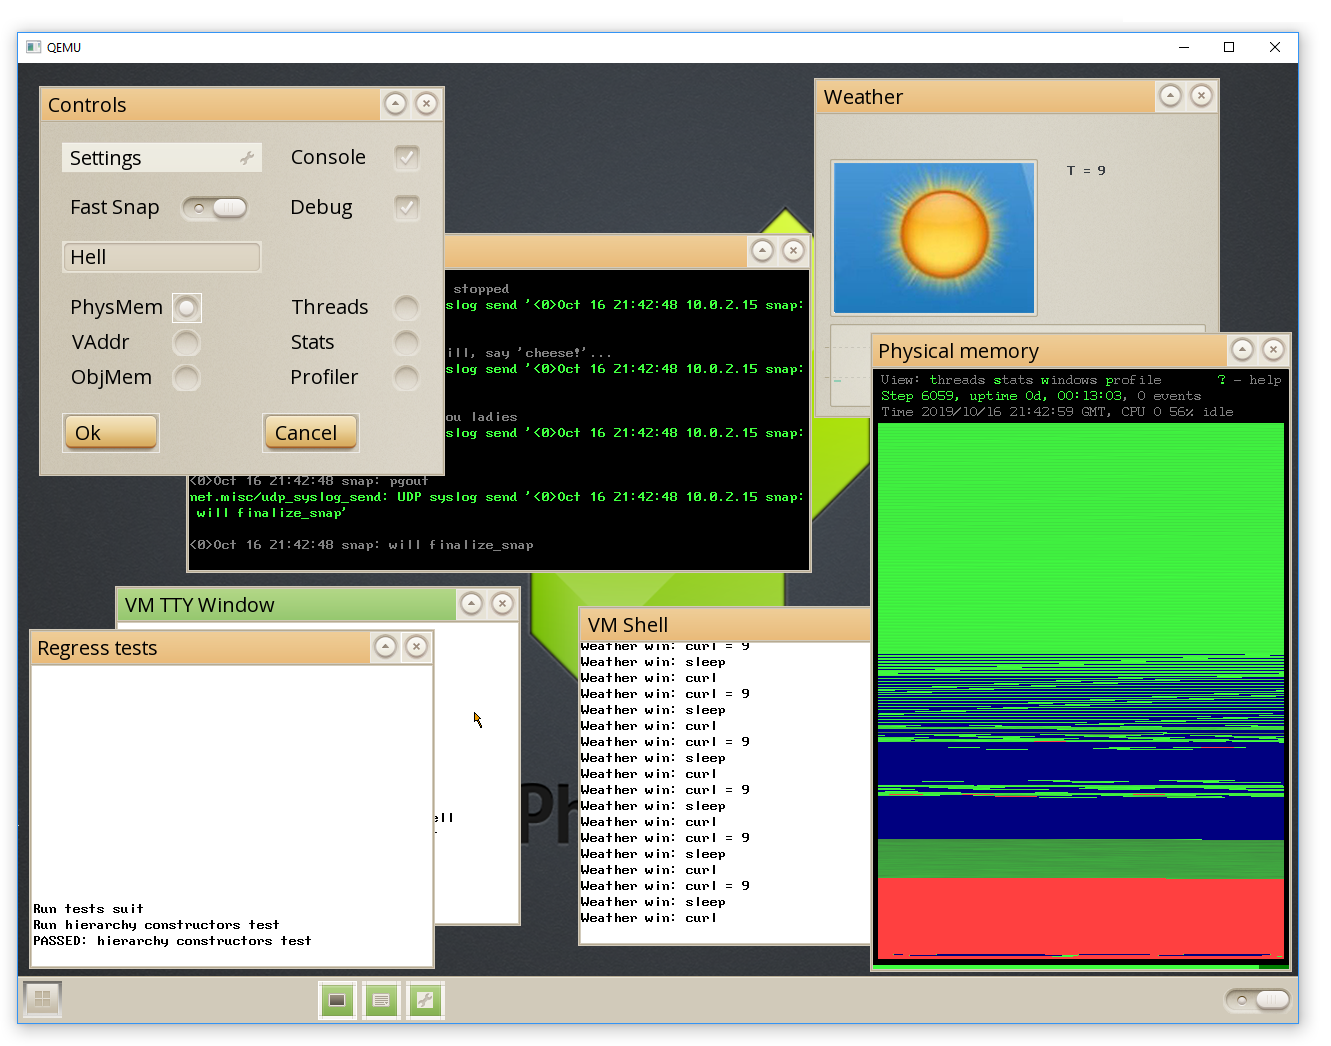Click the text lines icon in taskbar

coord(381,1000)
